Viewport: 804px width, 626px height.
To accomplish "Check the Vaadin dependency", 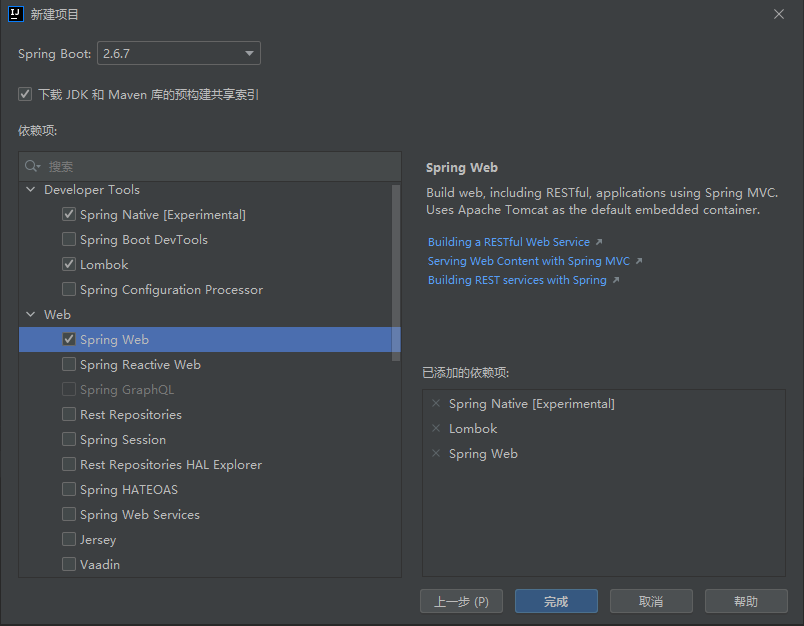I will pyautogui.click(x=69, y=564).
